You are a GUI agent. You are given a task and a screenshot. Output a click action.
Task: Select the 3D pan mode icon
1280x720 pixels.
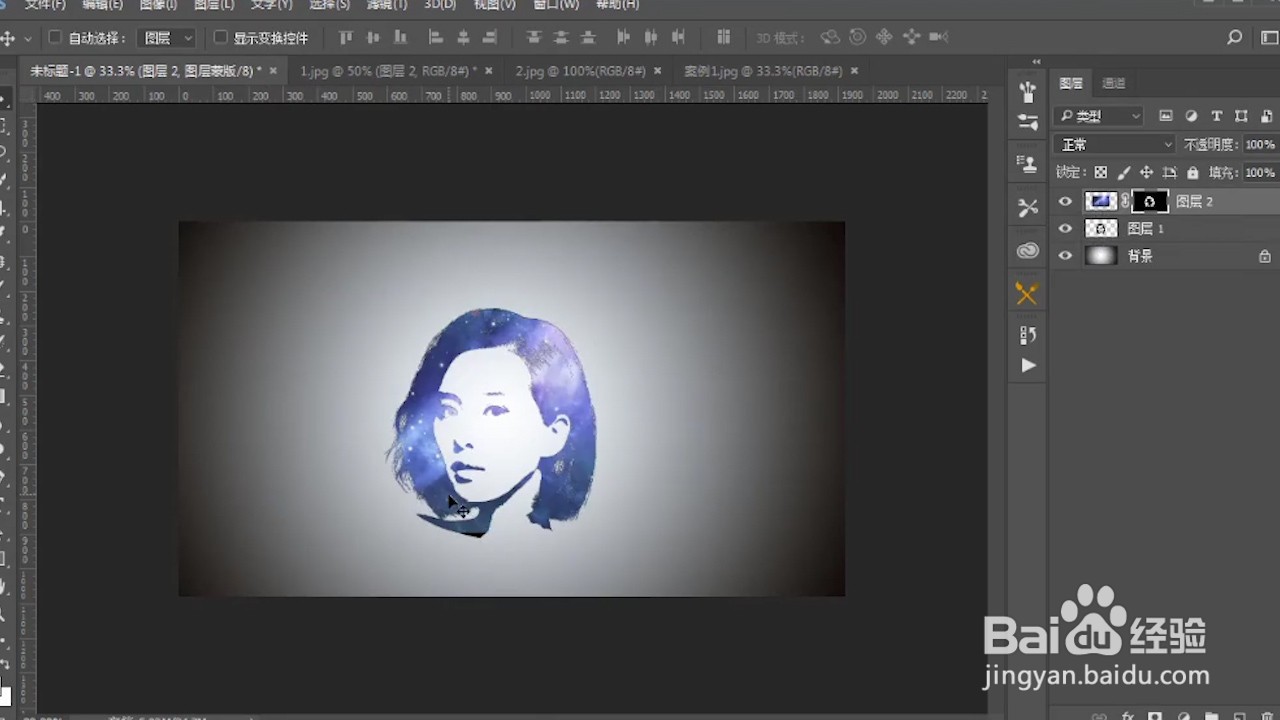884,38
